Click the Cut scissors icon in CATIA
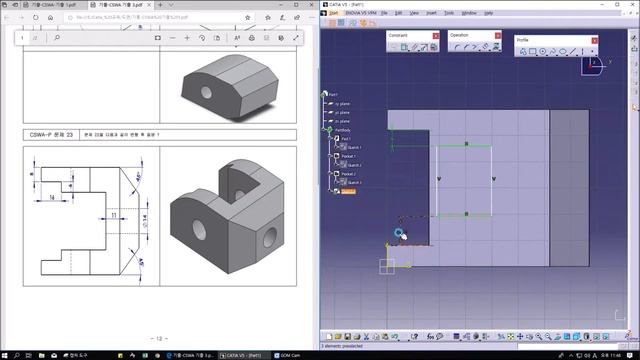 (366, 336)
